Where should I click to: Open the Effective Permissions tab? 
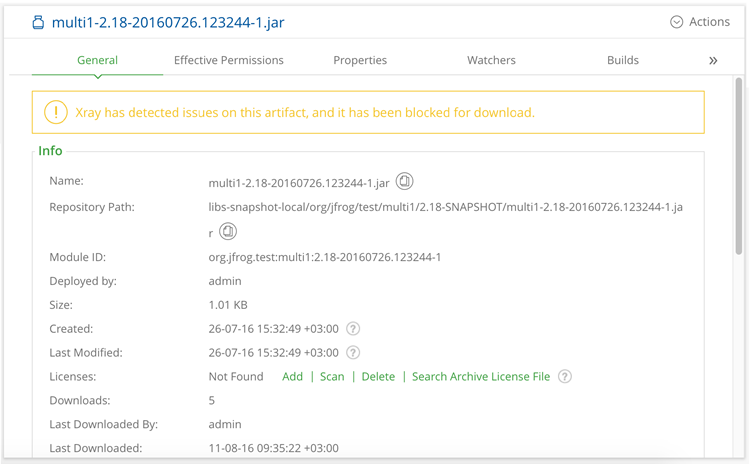[229, 60]
